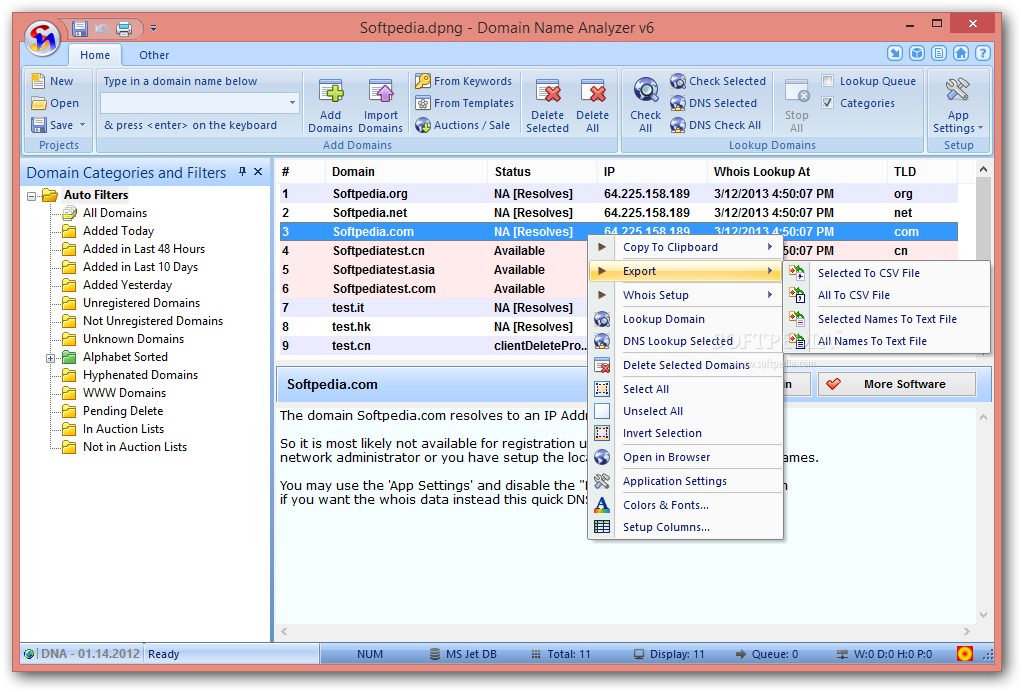Screen dimensions: 1022x692
Task: Pin the Domain Categories and Filters panel
Action: point(242,171)
